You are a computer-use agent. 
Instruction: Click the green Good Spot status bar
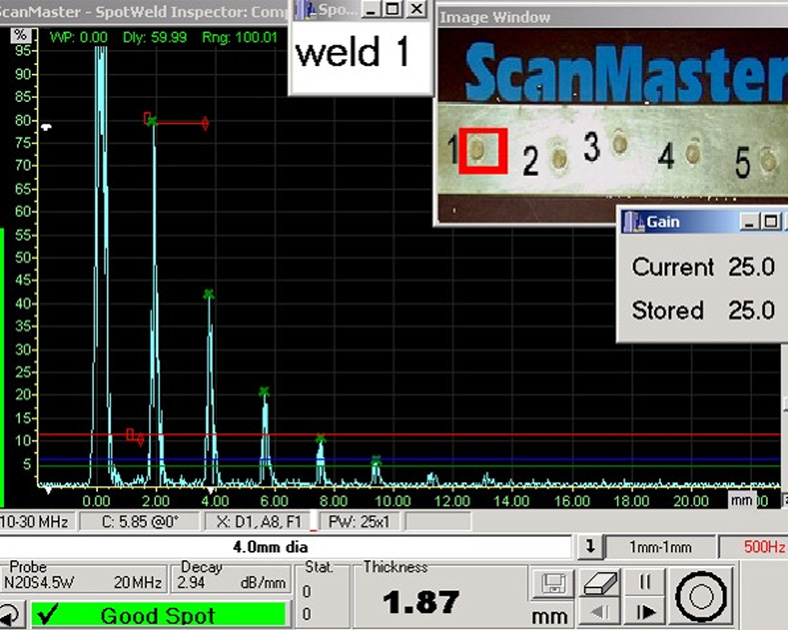click(159, 615)
